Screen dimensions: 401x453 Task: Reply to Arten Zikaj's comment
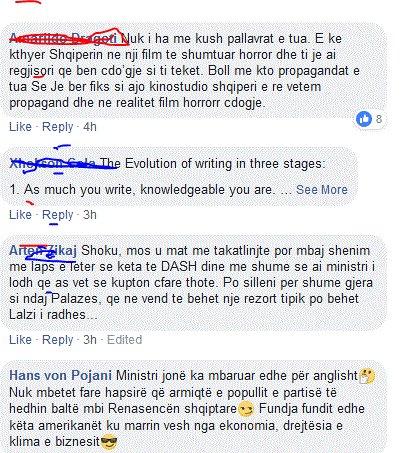[57, 340]
